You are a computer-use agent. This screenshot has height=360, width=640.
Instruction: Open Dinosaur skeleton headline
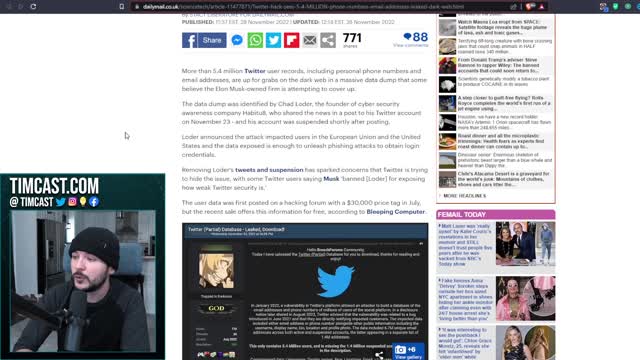pyautogui.click(x=504, y=160)
